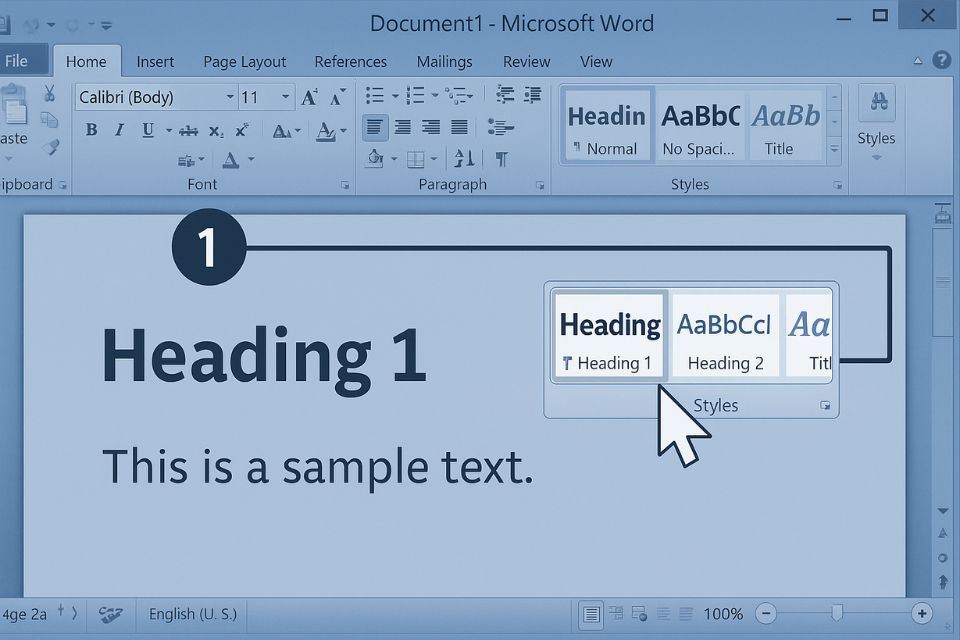Toggle bold formatting

[90, 128]
